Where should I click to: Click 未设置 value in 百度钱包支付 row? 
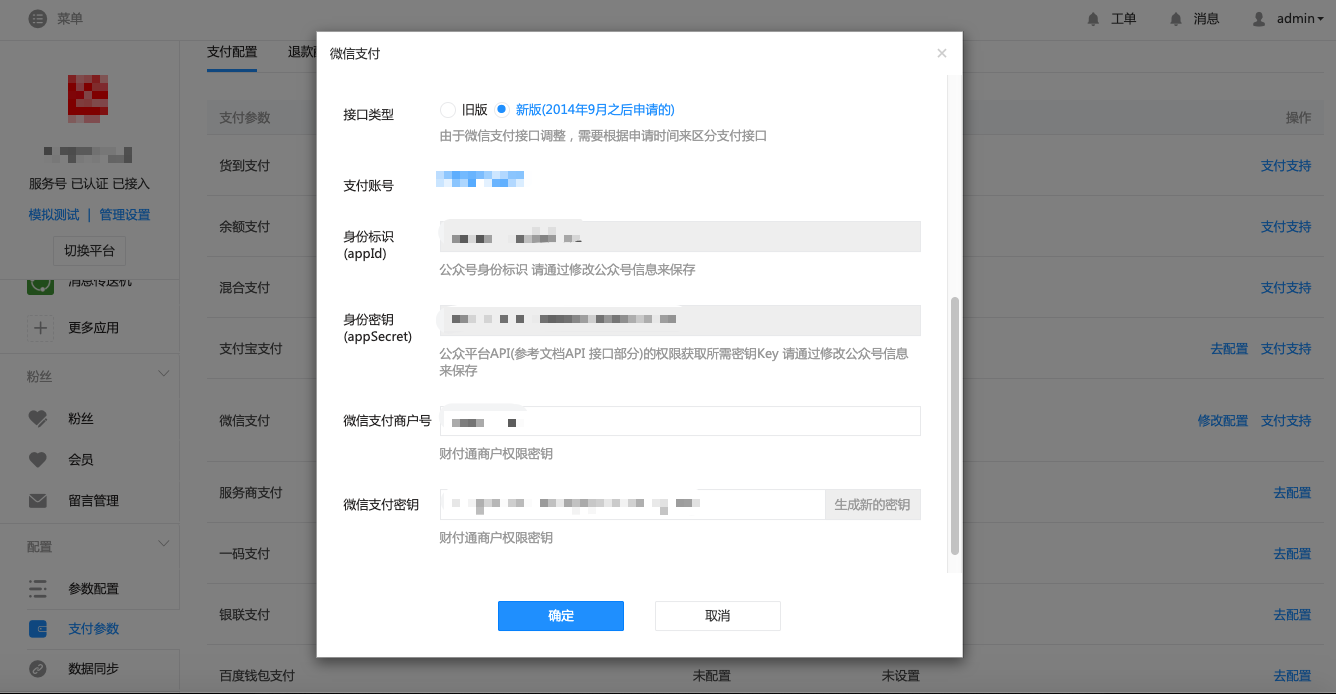pyautogui.click(x=900, y=676)
